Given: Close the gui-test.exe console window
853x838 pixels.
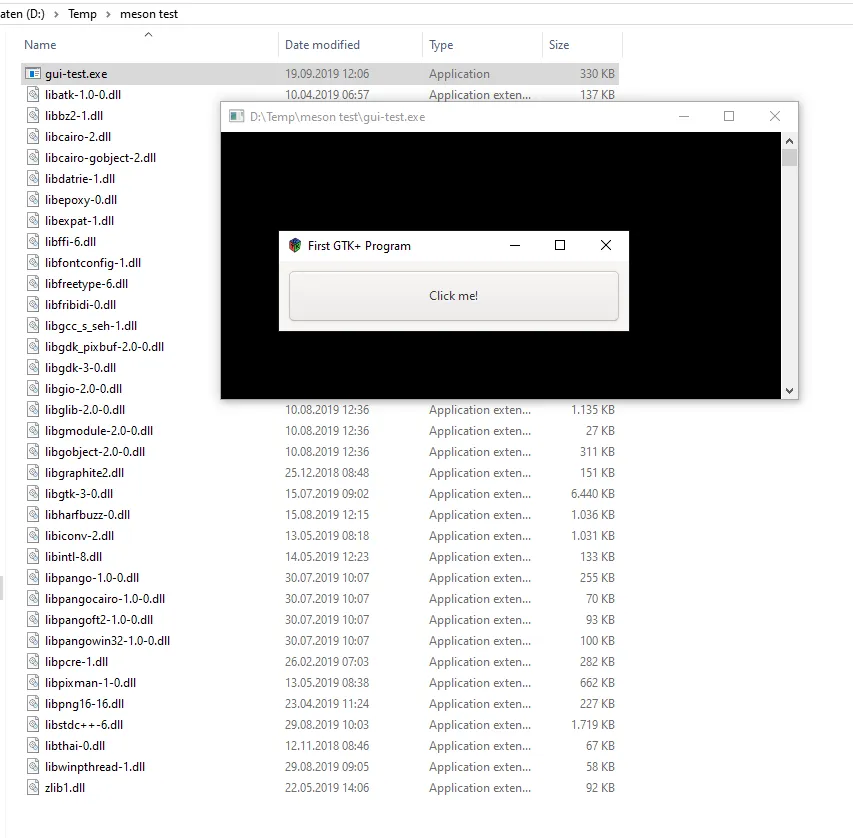Looking at the screenshot, I should point(775,116).
